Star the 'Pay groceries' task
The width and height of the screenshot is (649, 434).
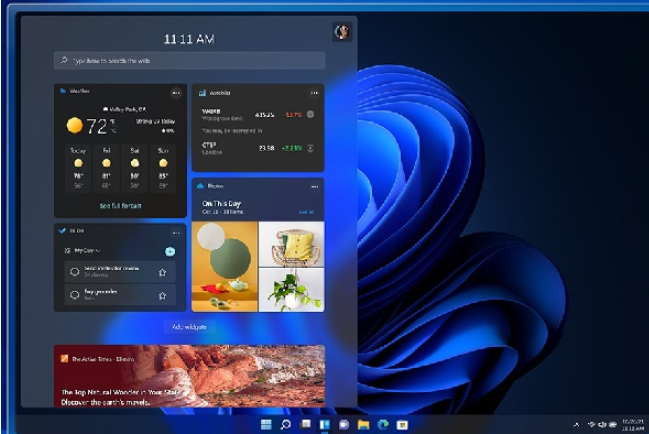tap(162, 295)
